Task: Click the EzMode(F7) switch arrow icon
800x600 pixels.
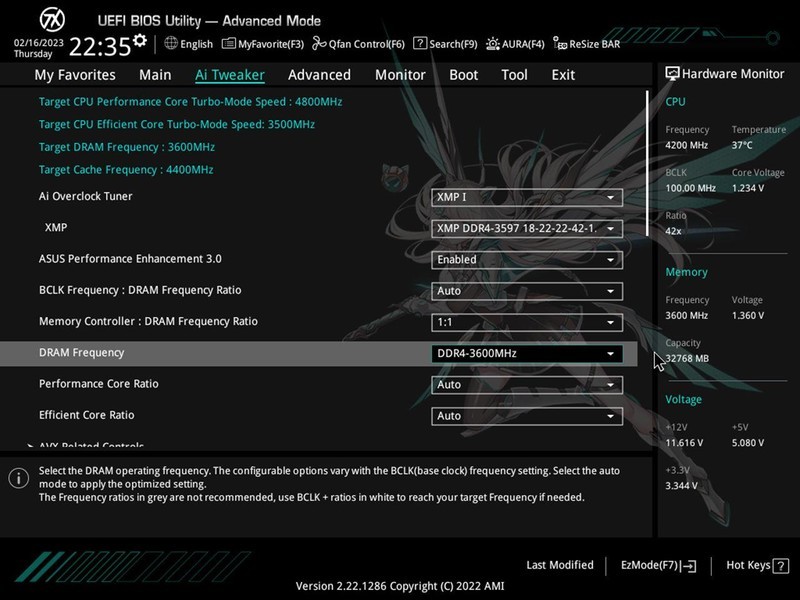Action: pyautogui.click(x=688, y=566)
